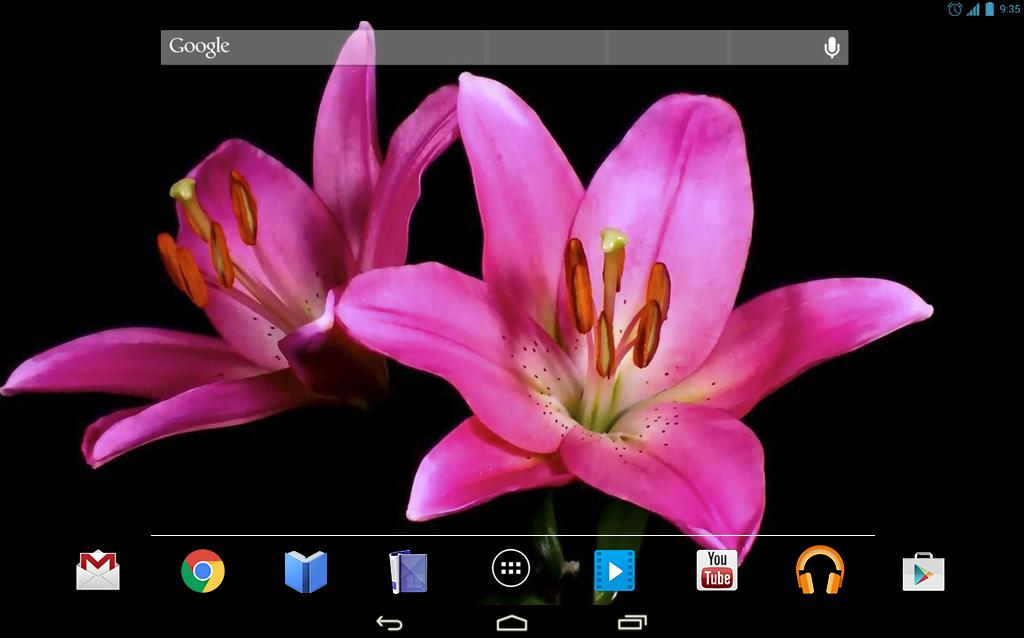Screen dimensions: 1024x638
Task: Tap the Google logo in search widget
Action: [199, 46]
